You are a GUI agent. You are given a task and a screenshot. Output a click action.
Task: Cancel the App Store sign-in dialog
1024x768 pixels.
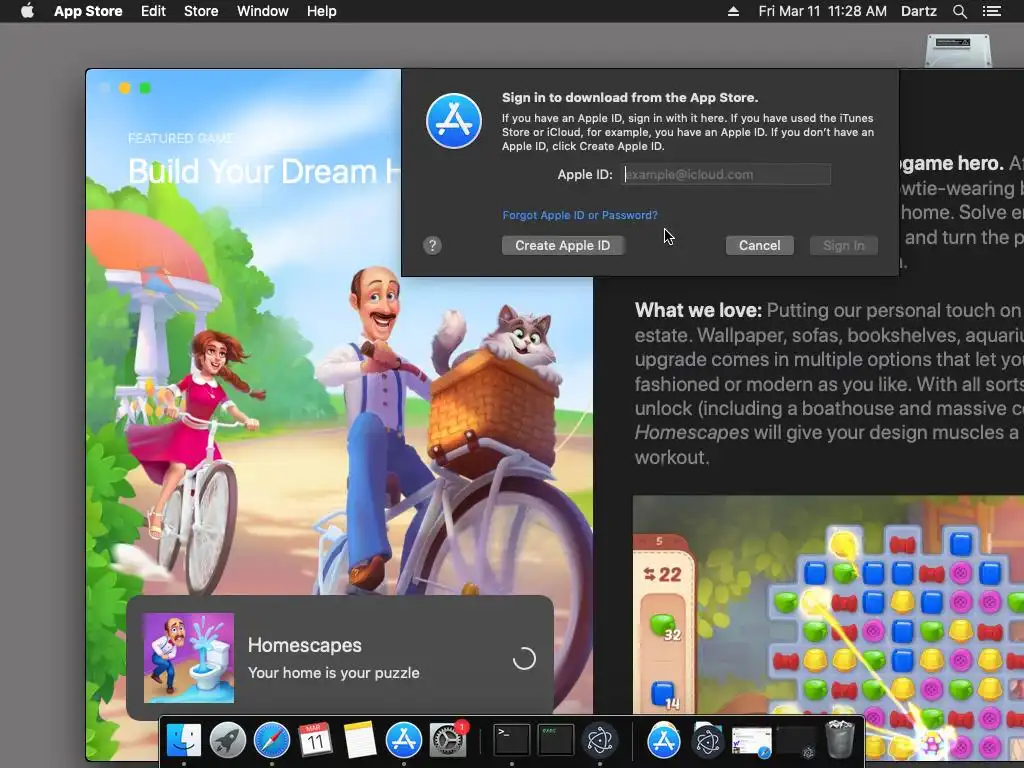(x=760, y=246)
